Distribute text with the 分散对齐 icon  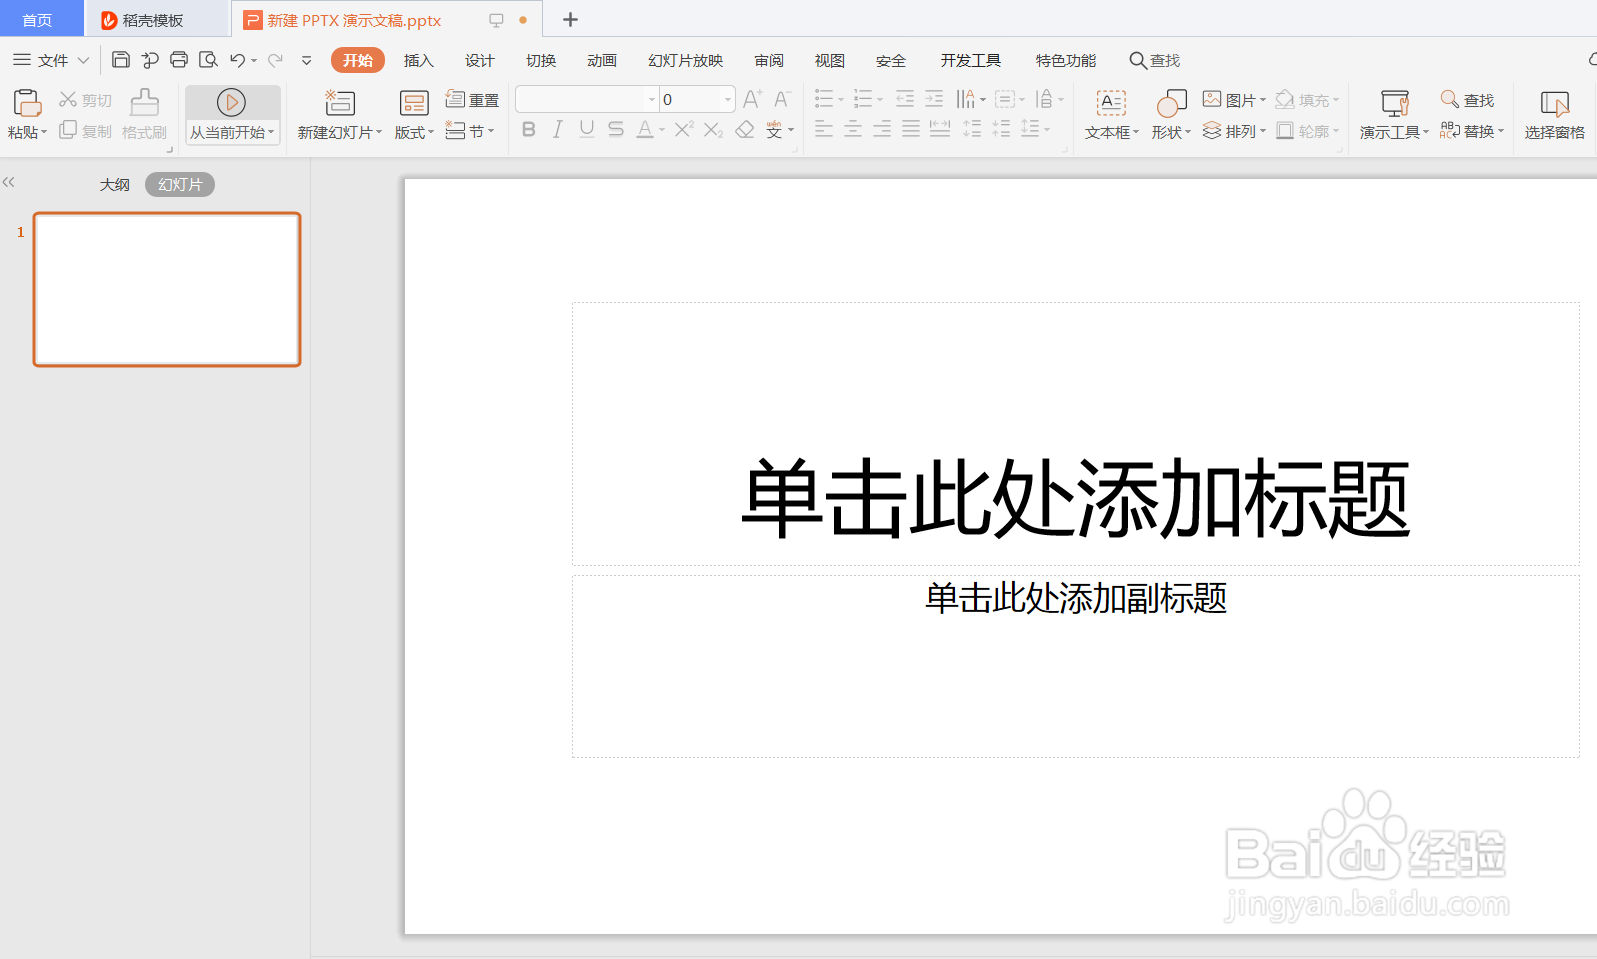pos(940,129)
